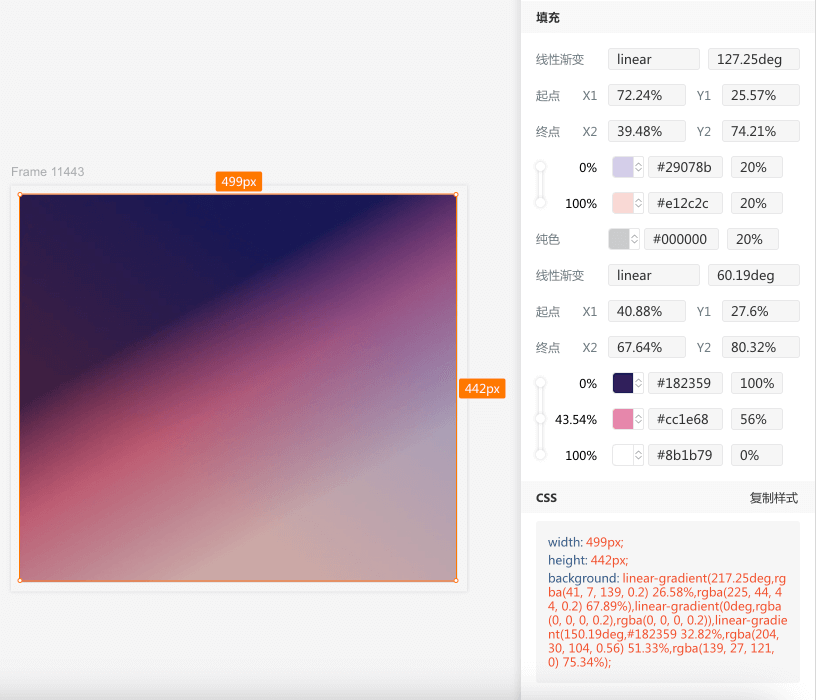Select the Frame 11443 label
The image size is (816, 700).
click(47, 172)
